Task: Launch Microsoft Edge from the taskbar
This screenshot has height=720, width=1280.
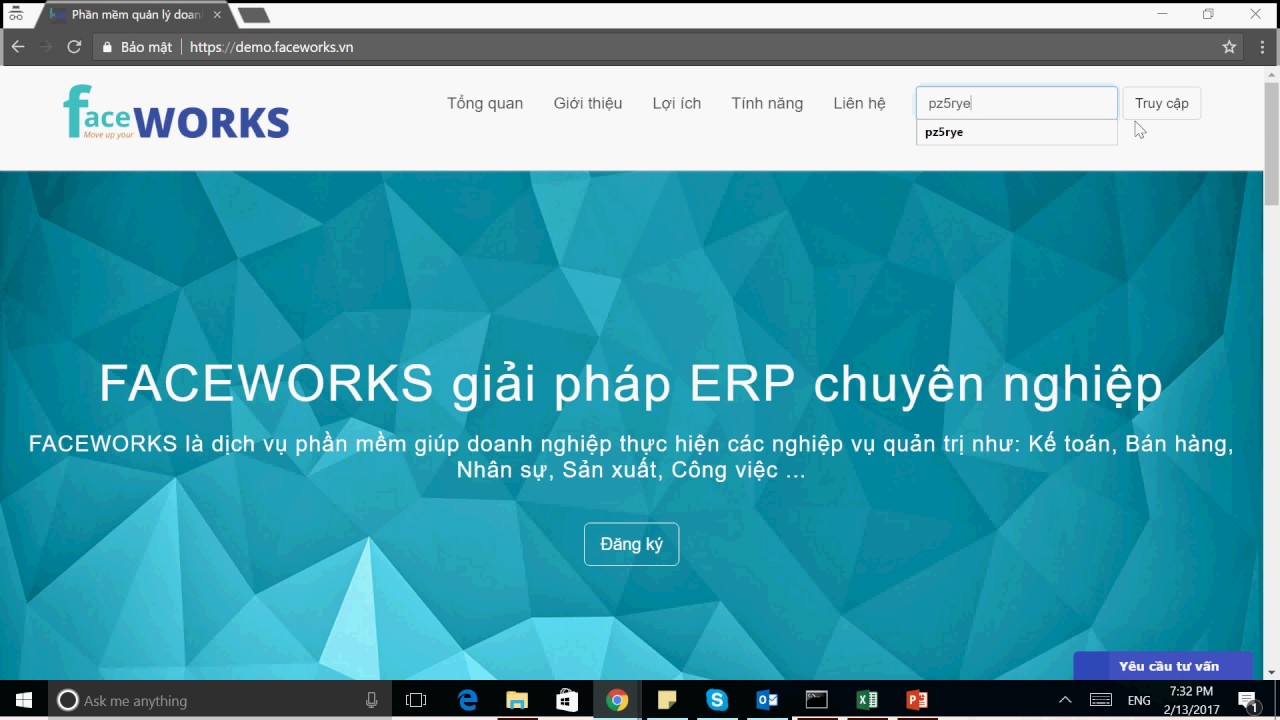Action: point(467,700)
